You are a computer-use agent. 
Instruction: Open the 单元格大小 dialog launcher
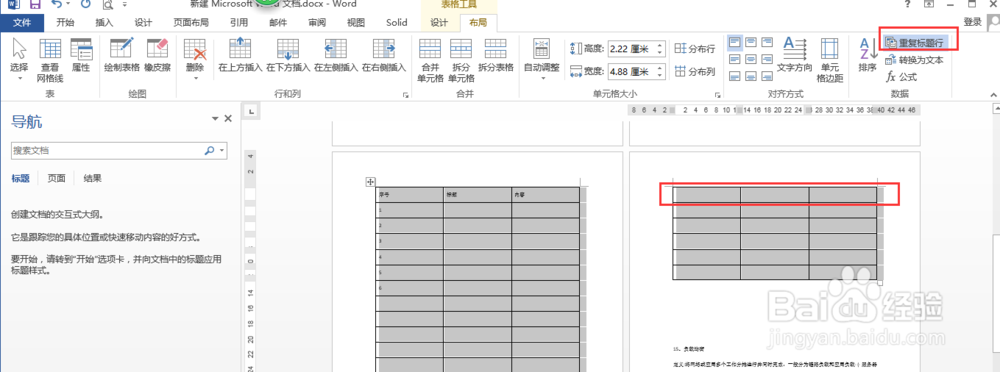pyautogui.click(x=718, y=95)
